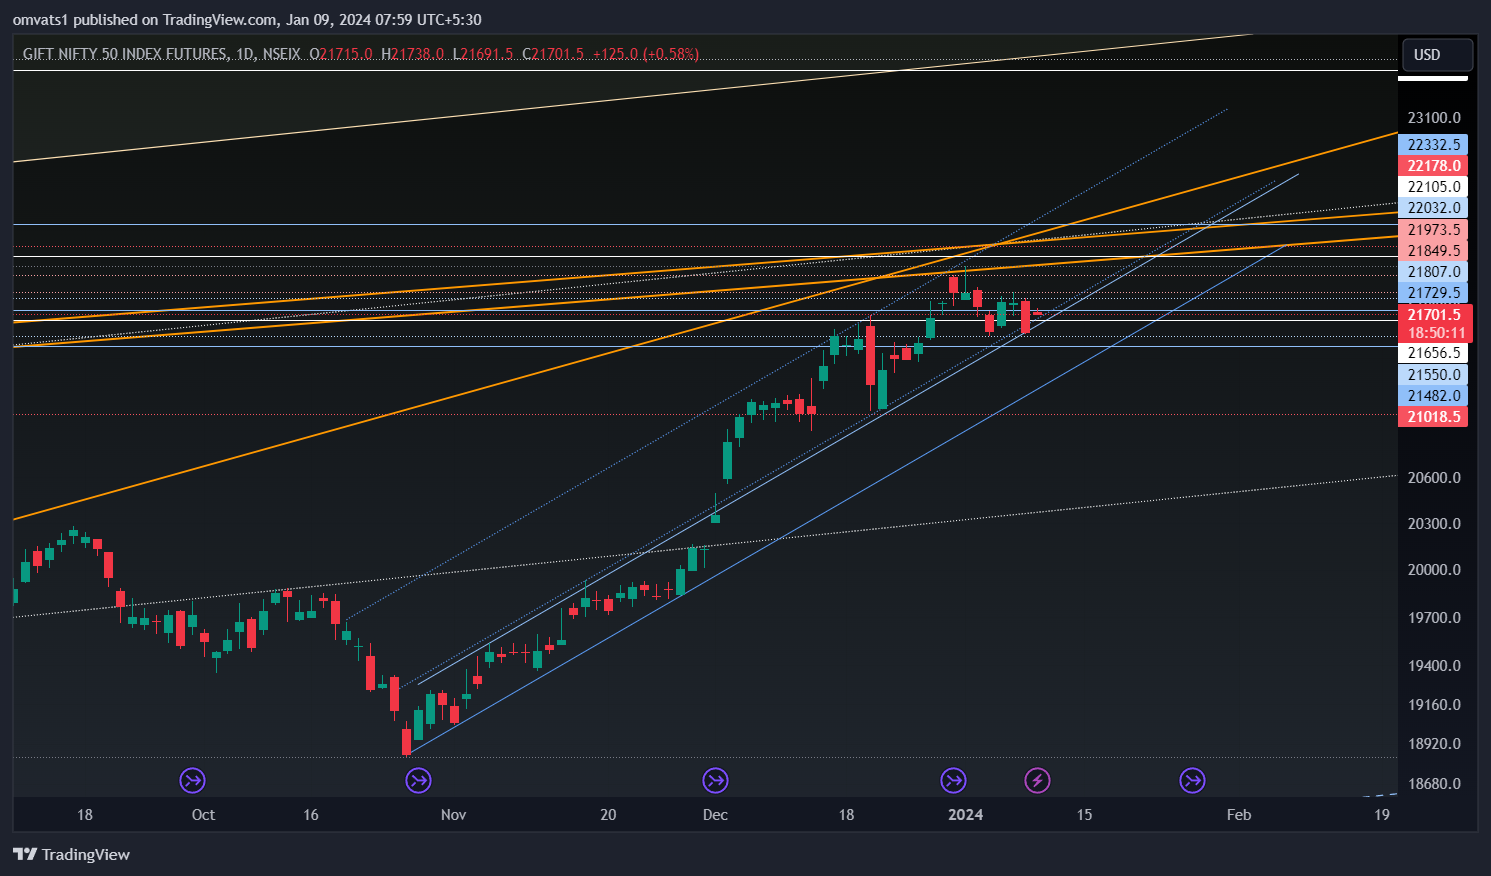1491x876 pixels.
Task: Click the event marker icon above the Nov label
Action: click(418, 780)
